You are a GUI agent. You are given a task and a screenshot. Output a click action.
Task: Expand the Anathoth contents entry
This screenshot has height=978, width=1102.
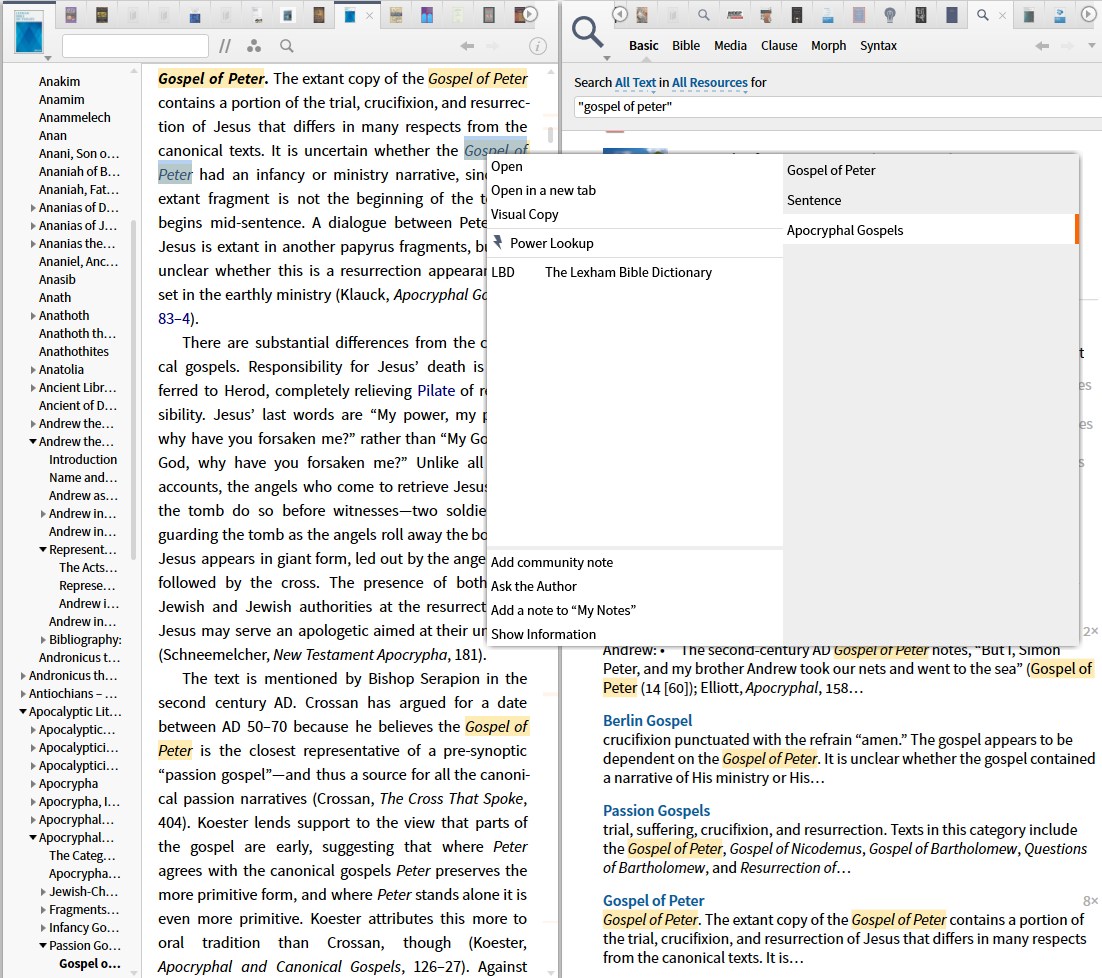(x=33, y=316)
